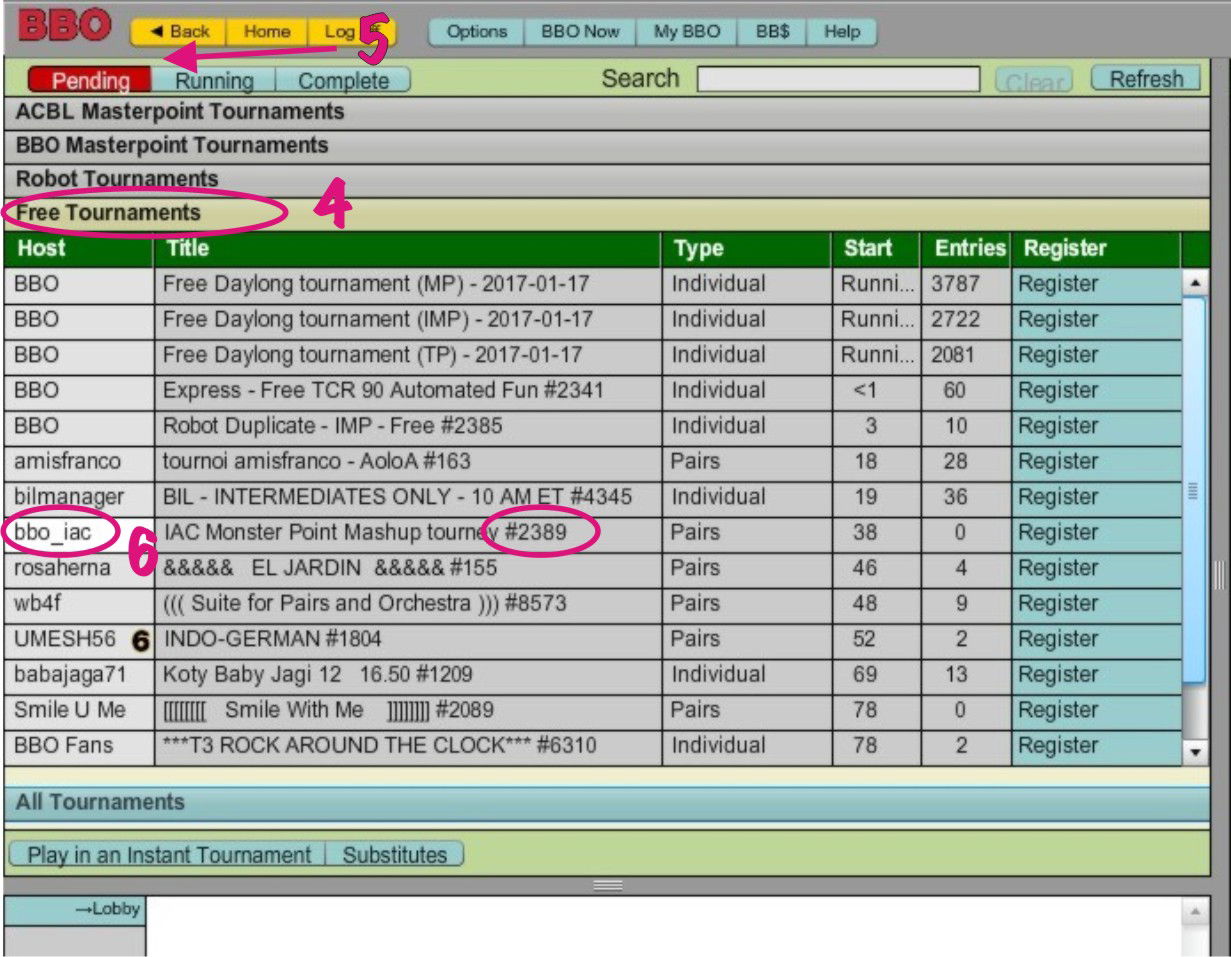Refresh the tournament list
Viewport: 1231px width, 957px height.
tap(1145, 79)
